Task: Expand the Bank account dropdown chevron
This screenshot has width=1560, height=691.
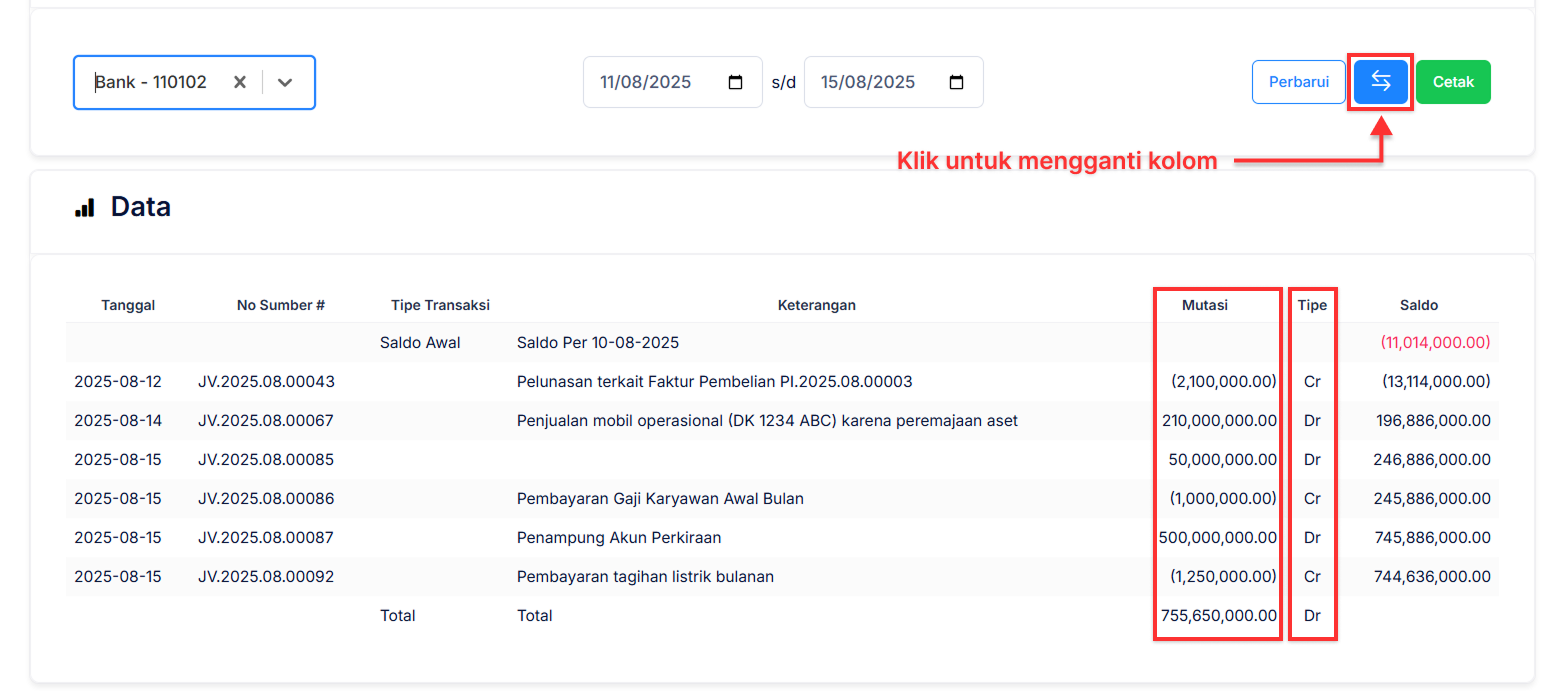Action: (285, 82)
